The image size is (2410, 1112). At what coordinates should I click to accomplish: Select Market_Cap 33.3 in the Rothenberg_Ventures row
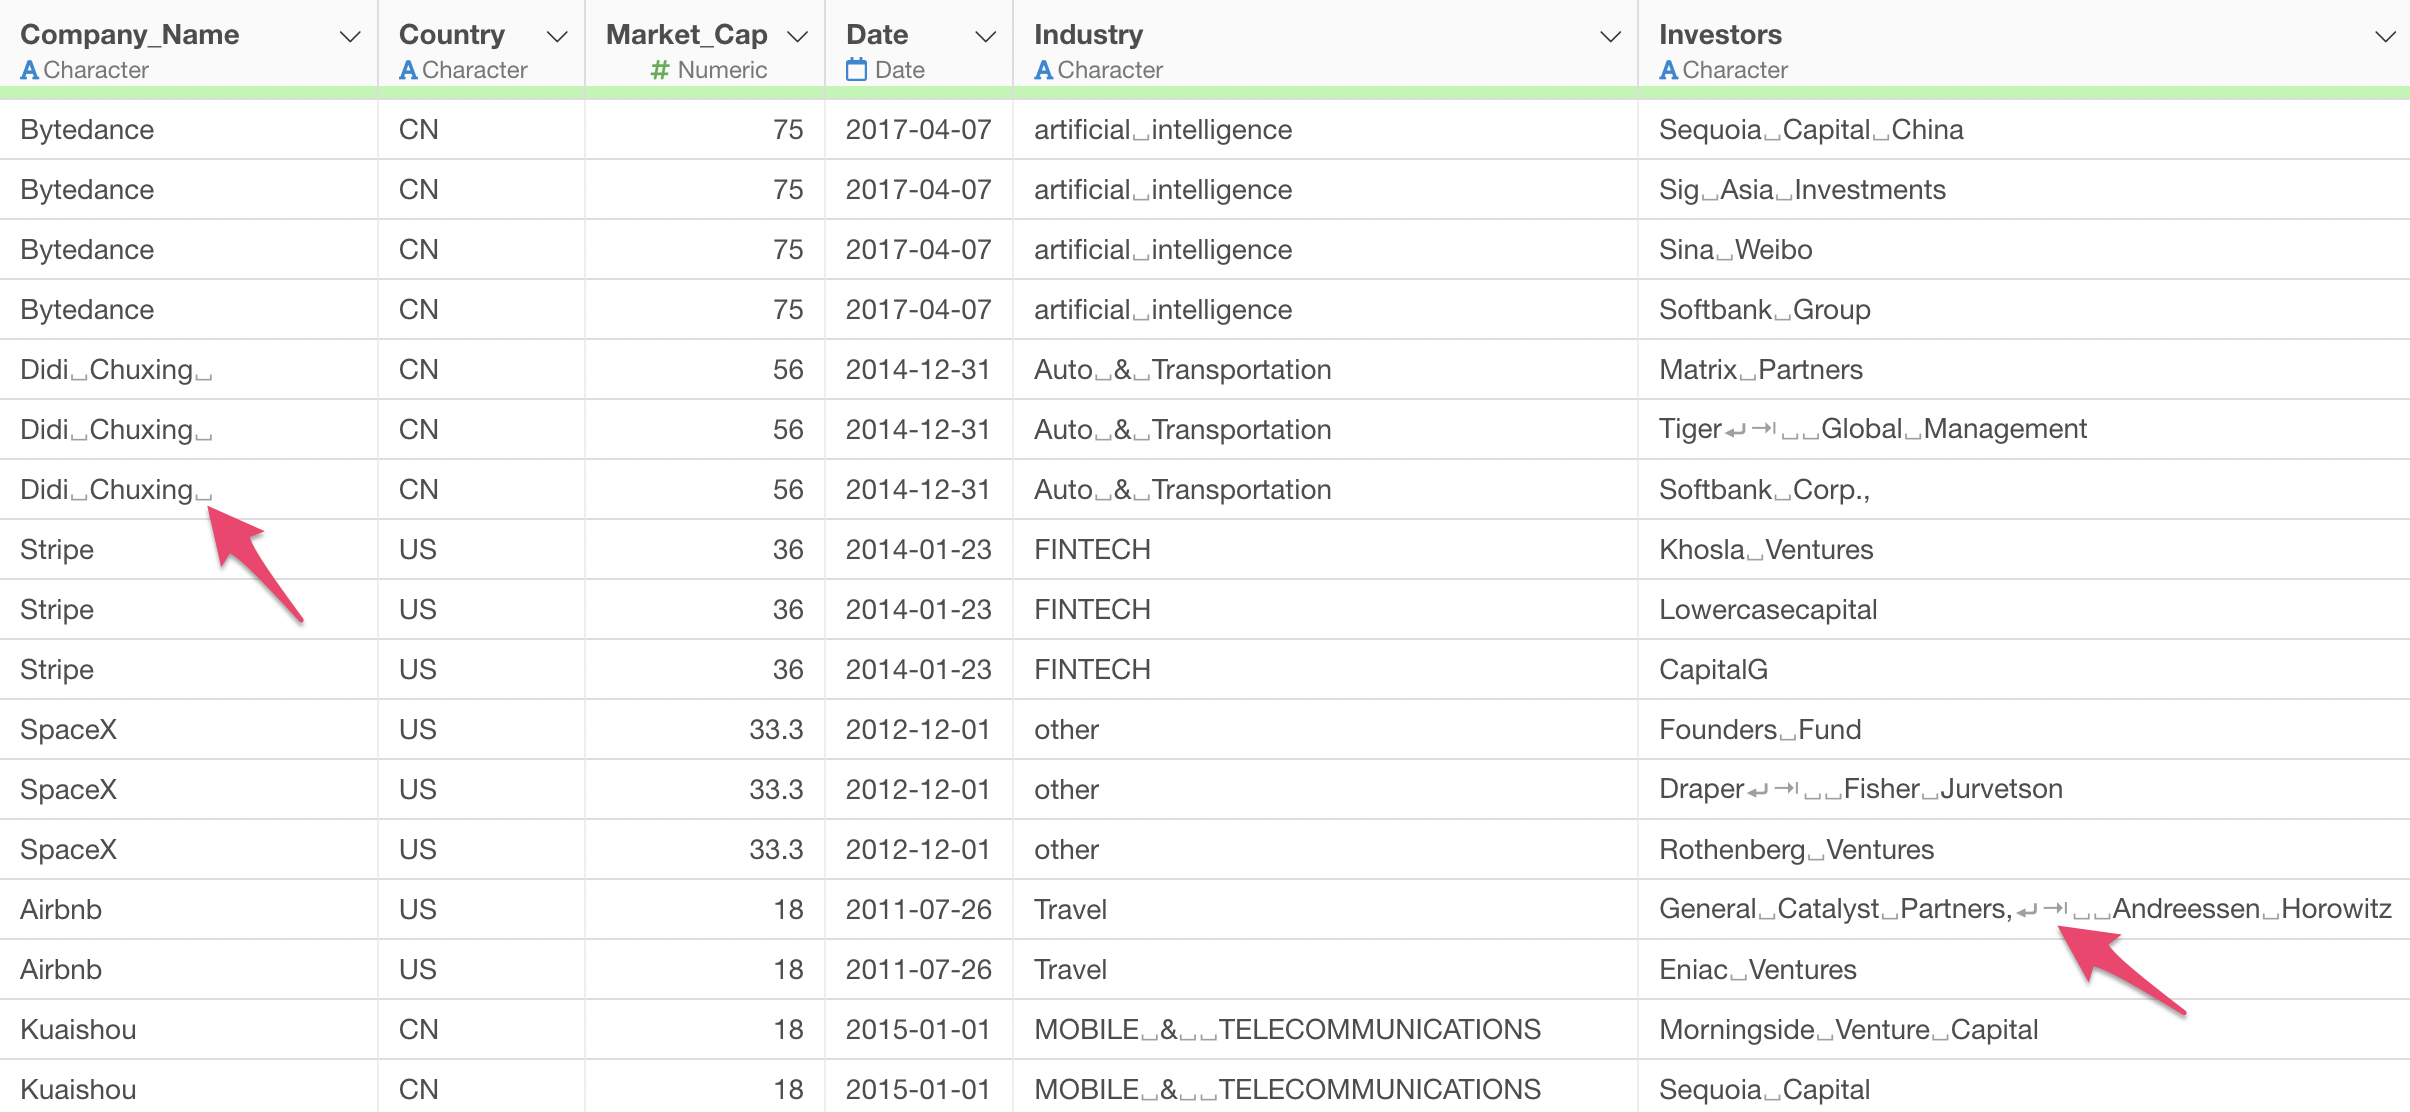[705, 850]
